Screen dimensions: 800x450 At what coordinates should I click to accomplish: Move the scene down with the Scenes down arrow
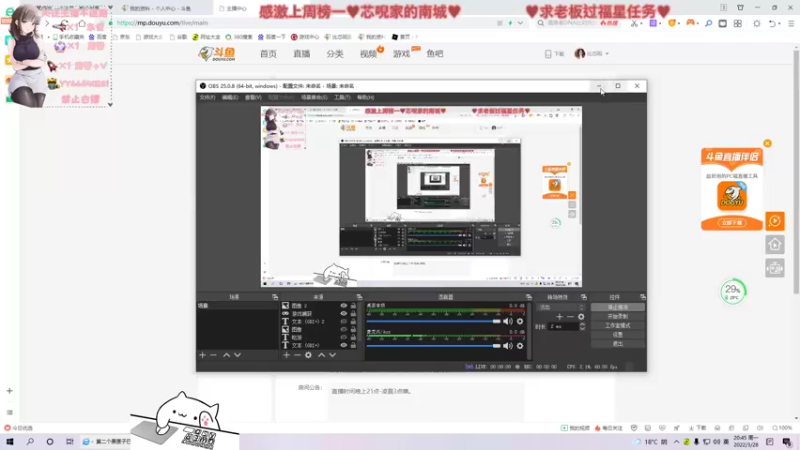coord(237,355)
